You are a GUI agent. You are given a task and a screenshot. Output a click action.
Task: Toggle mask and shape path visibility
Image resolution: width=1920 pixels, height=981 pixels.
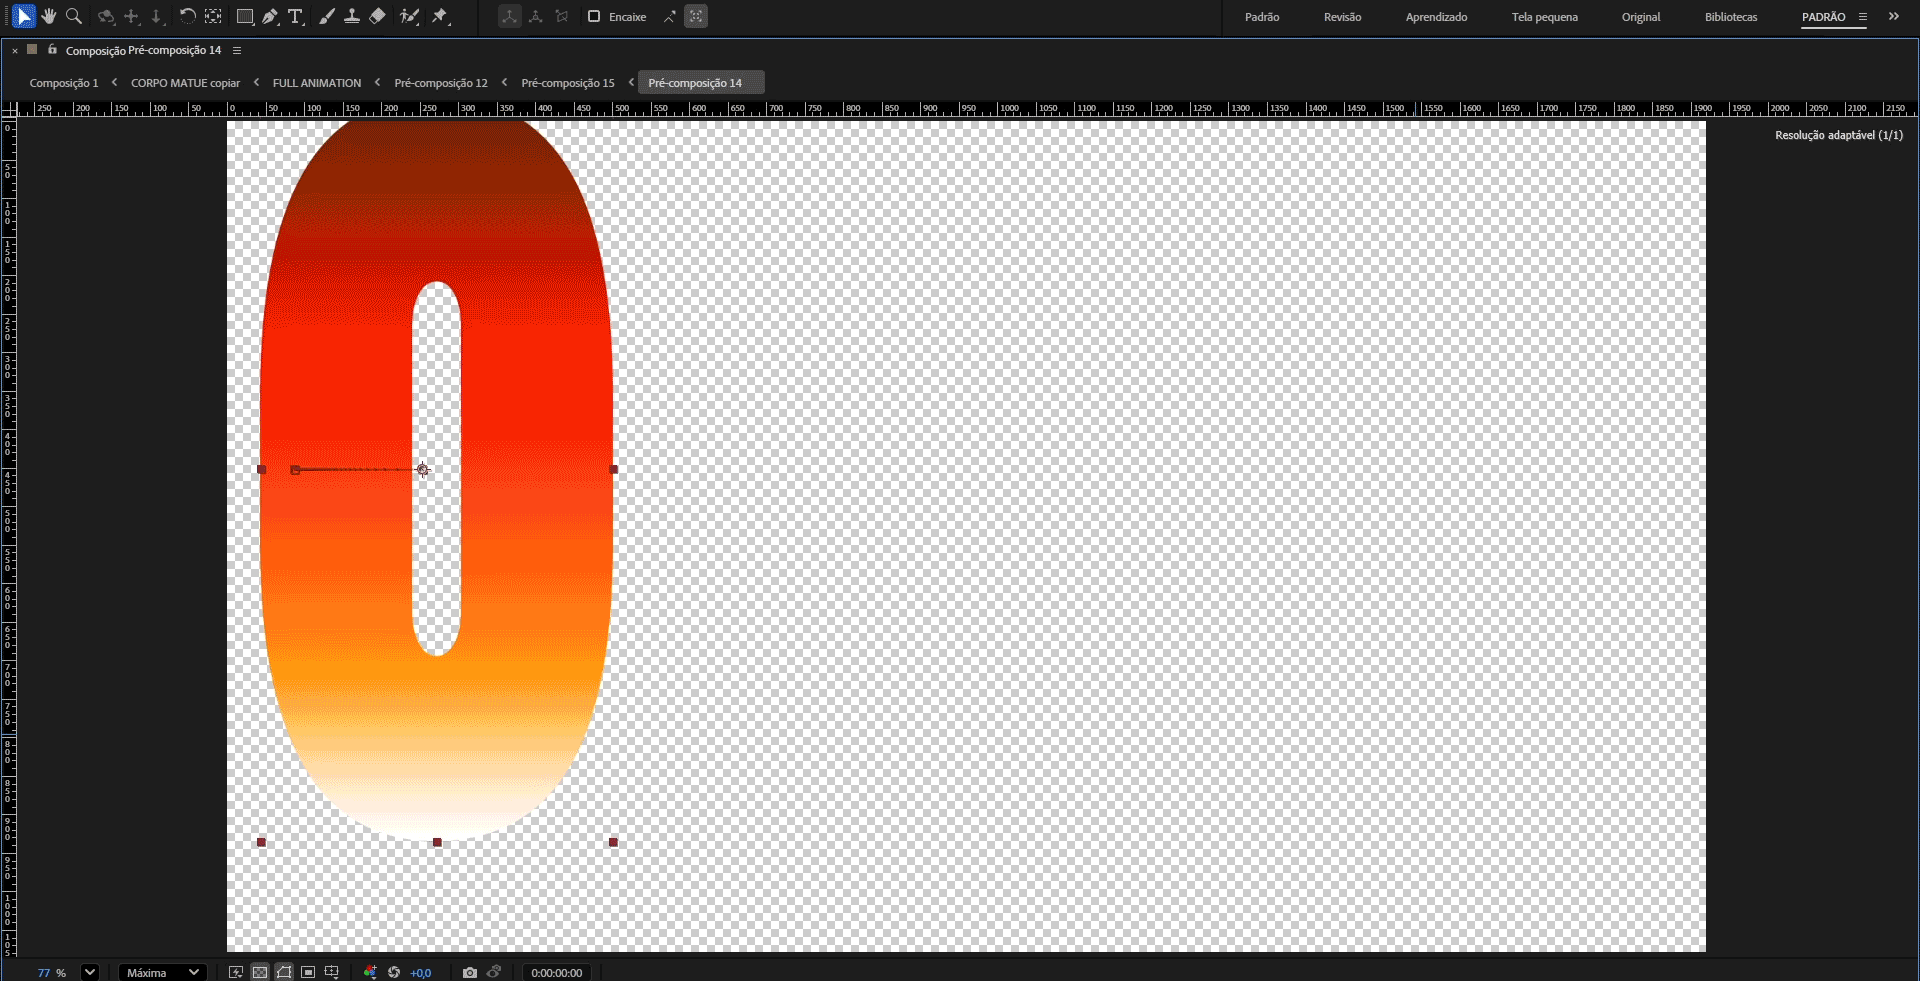284,972
